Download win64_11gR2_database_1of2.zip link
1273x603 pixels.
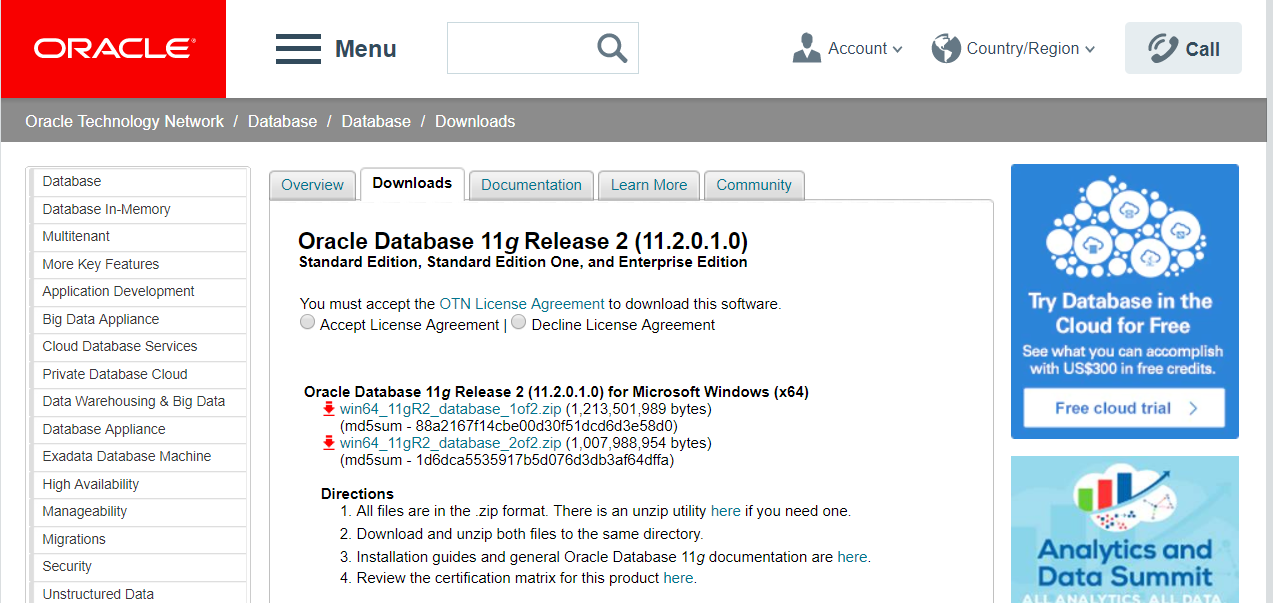(x=451, y=409)
